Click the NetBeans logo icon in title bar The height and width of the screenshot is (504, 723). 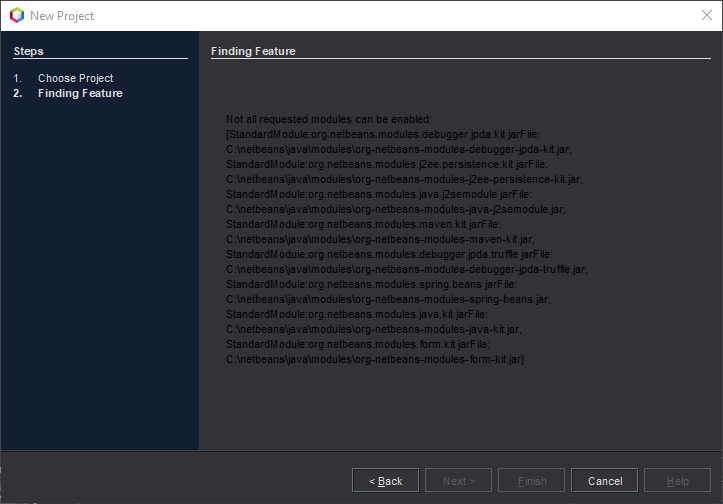tap(17, 15)
